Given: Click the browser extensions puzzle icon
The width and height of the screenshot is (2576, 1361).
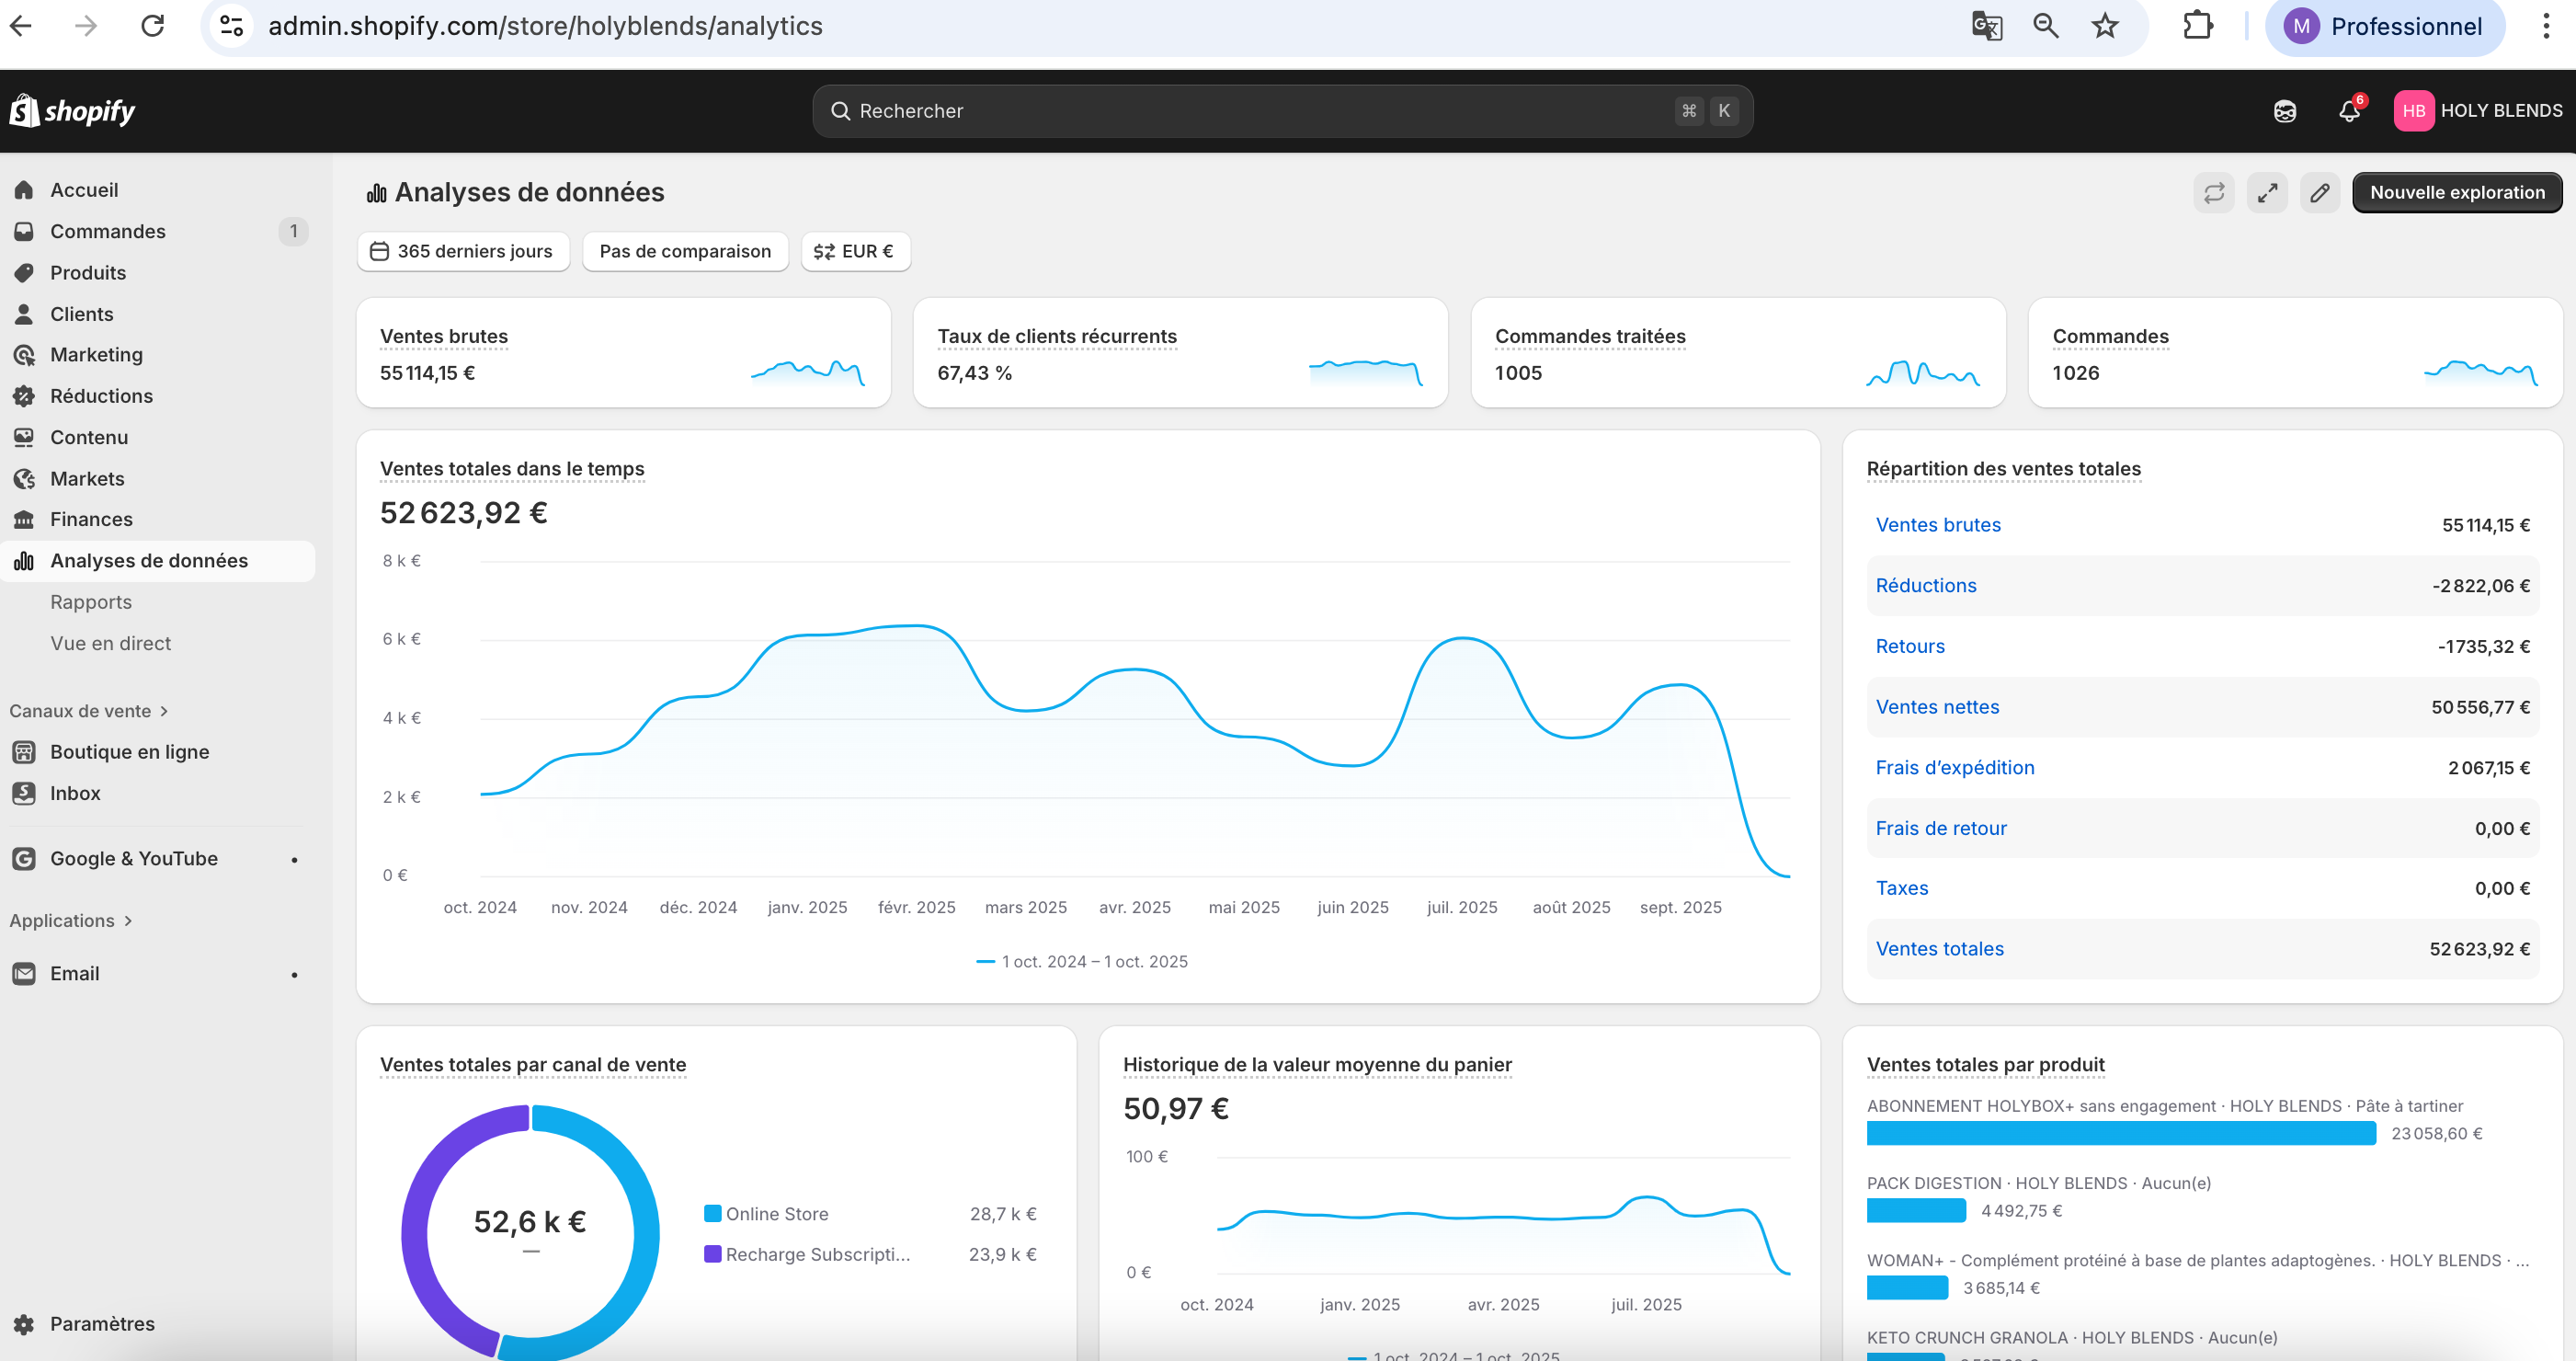Looking at the screenshot, I should tap(2197, 26).
